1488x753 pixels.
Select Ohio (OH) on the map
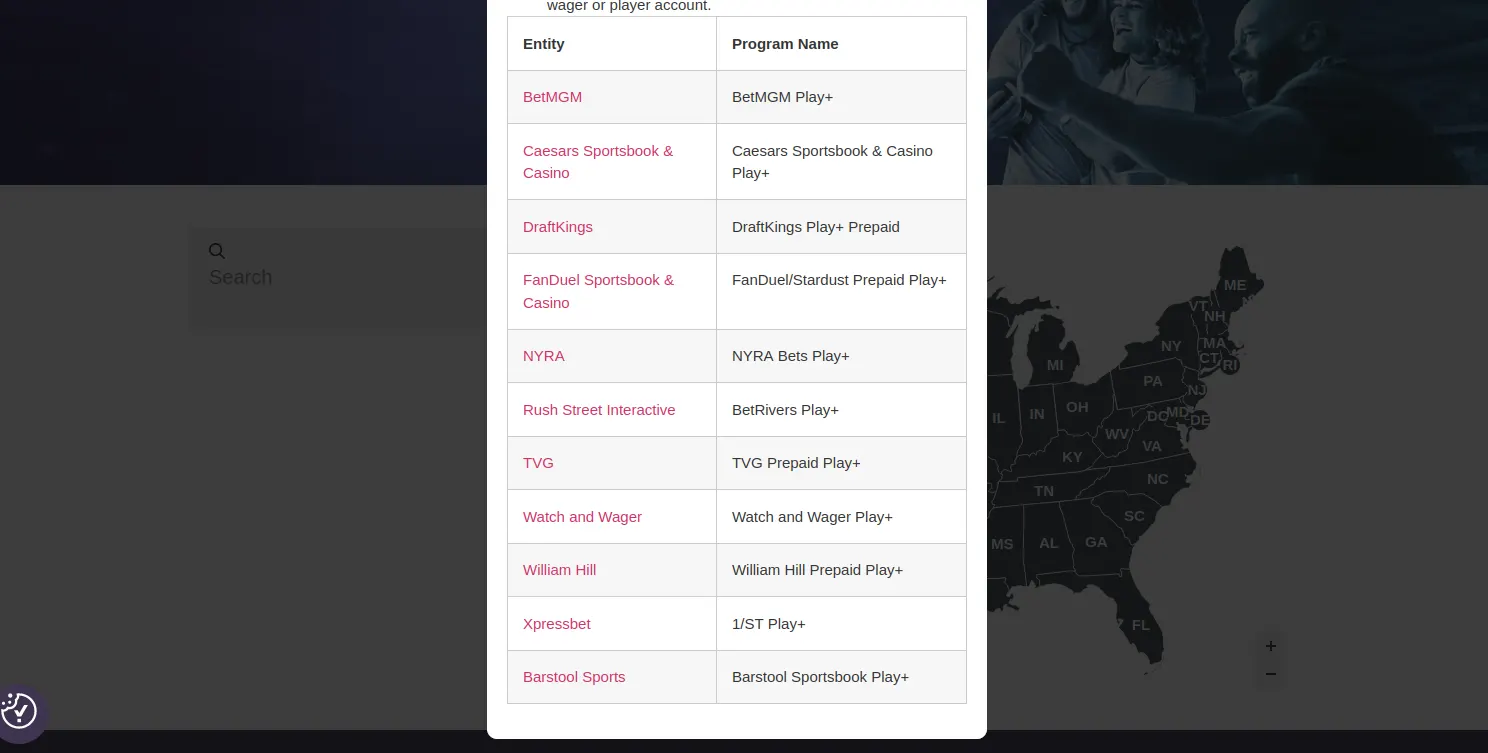pos(1077,407)
